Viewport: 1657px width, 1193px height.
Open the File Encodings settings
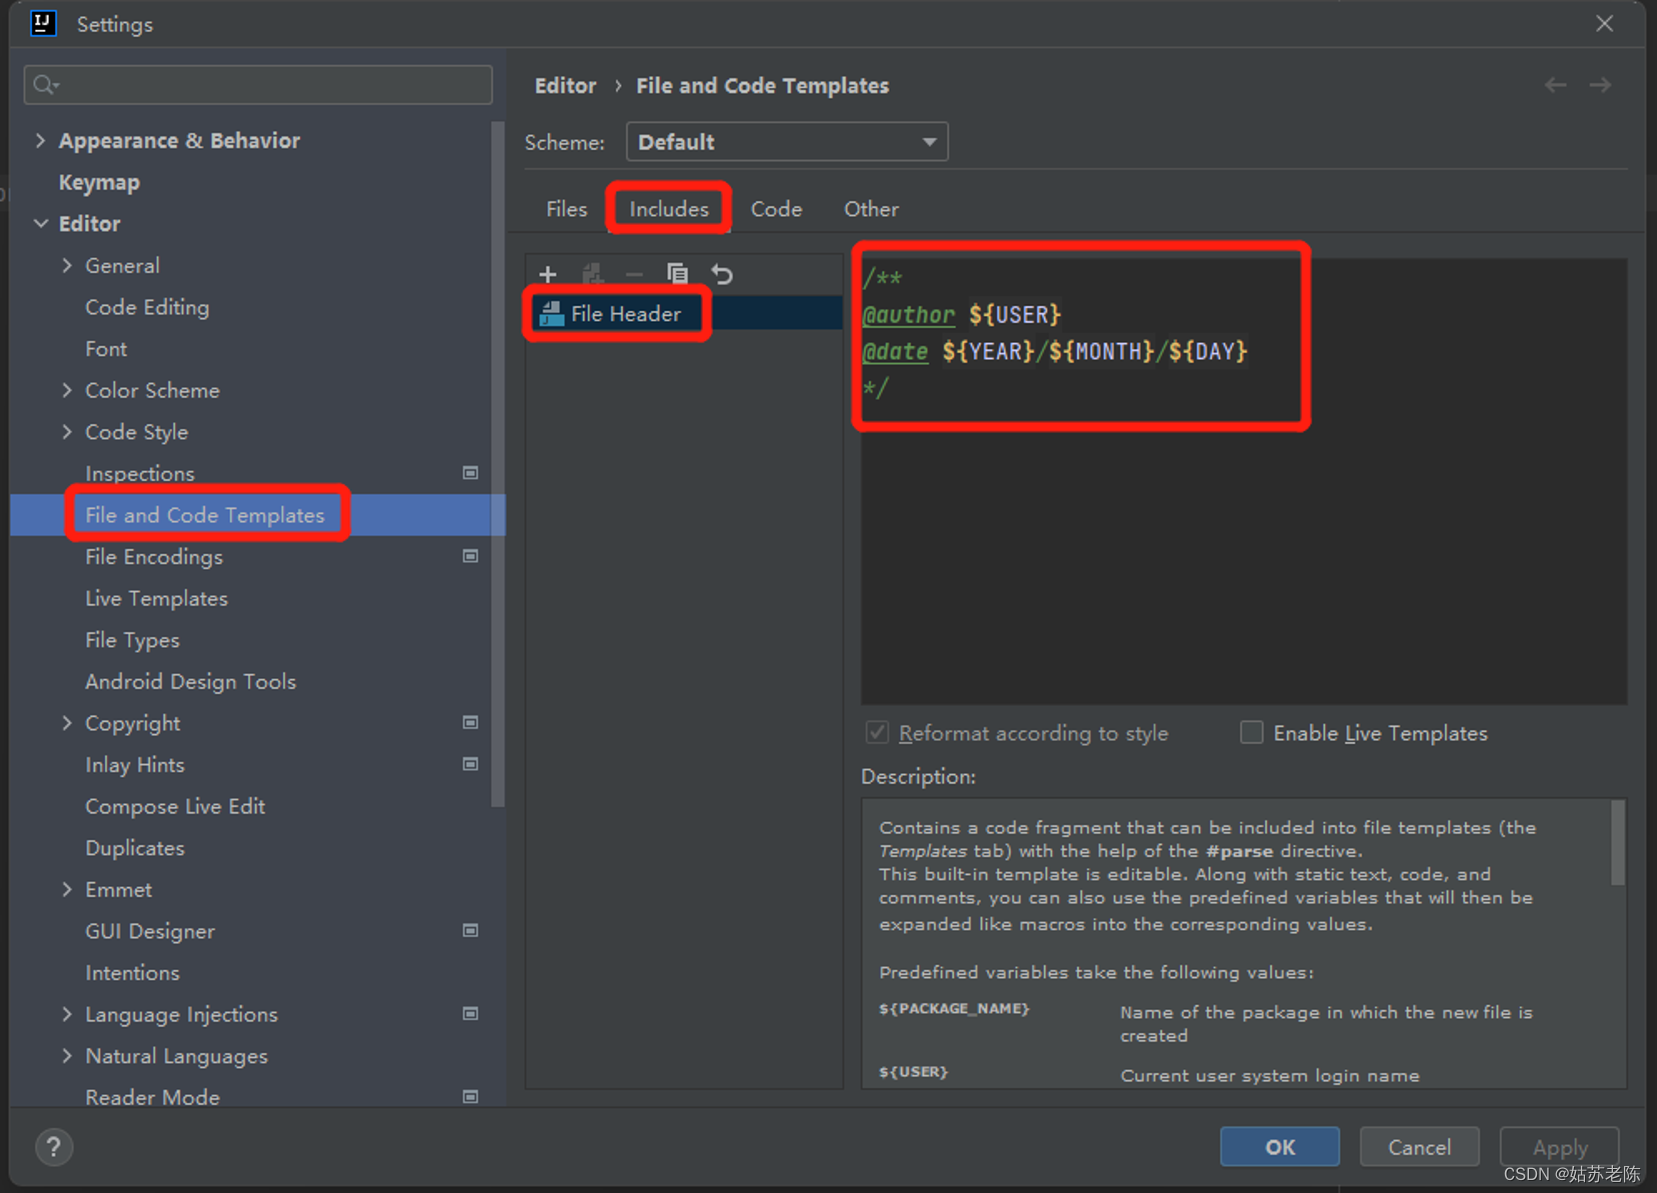pos(154,557)
